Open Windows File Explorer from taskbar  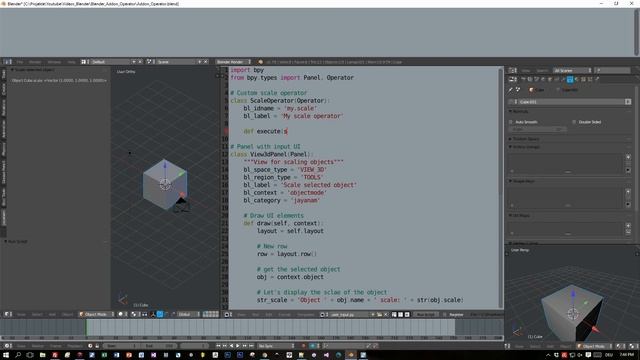[42, 355]
